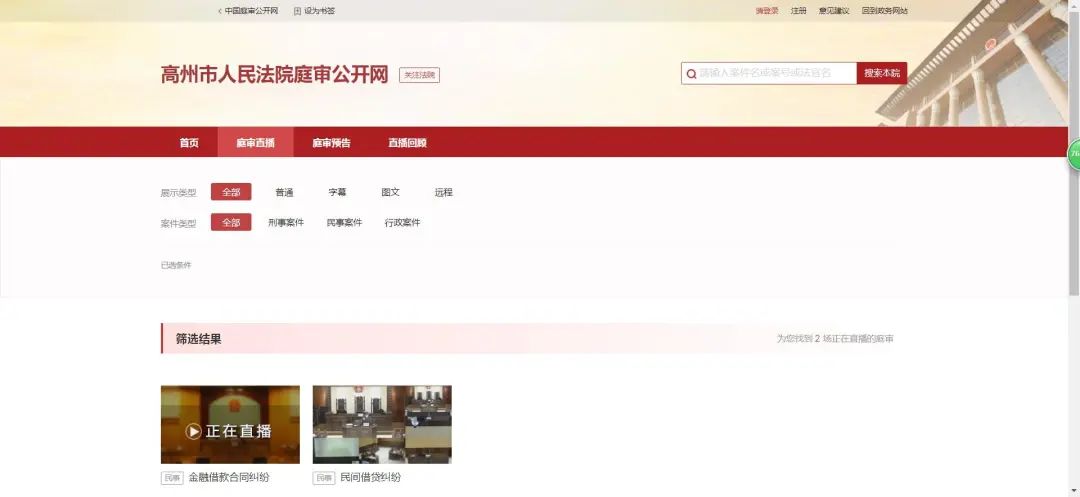1080x497 pixels.
Task: Click 请登录 to log in
Action: 767,11
